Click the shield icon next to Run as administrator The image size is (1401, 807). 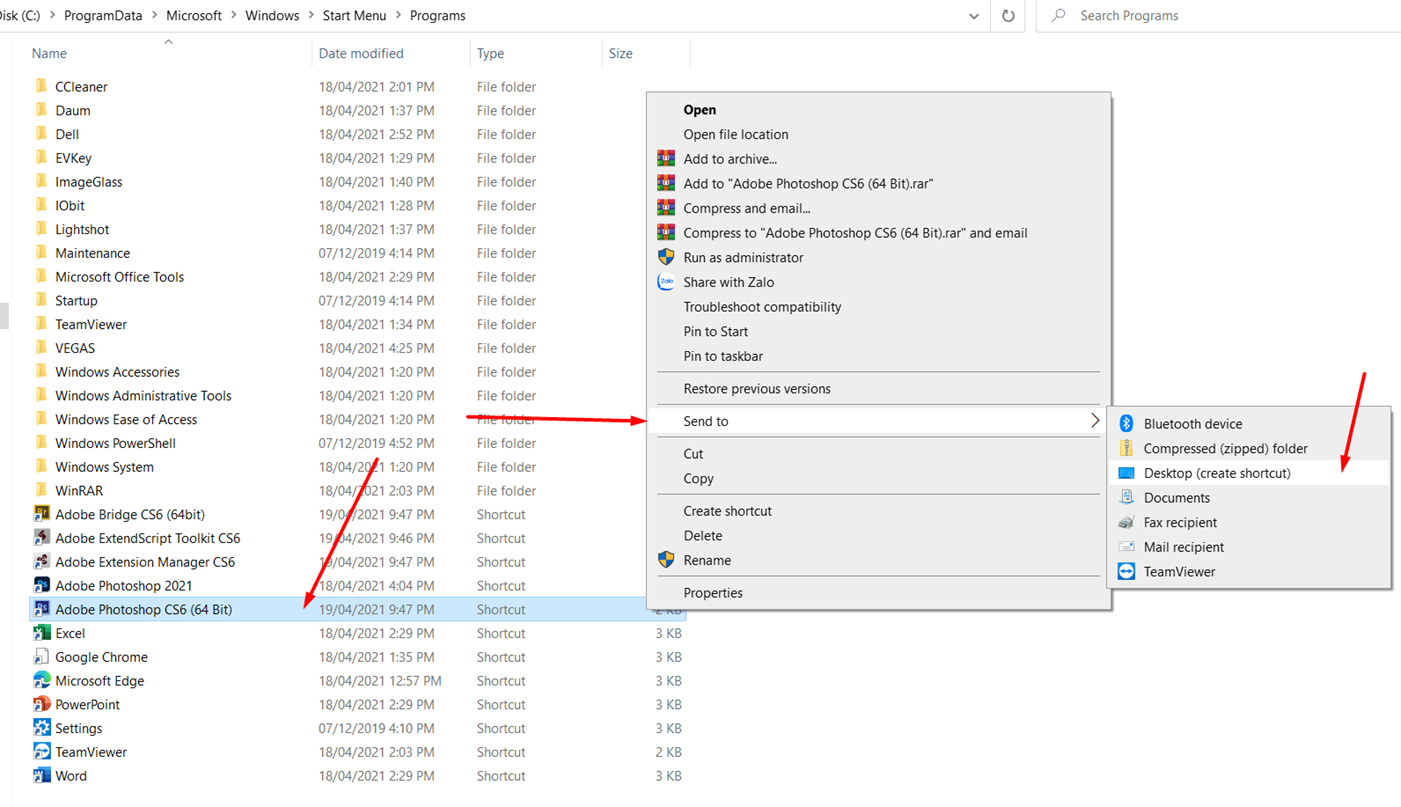pos(666,257)
